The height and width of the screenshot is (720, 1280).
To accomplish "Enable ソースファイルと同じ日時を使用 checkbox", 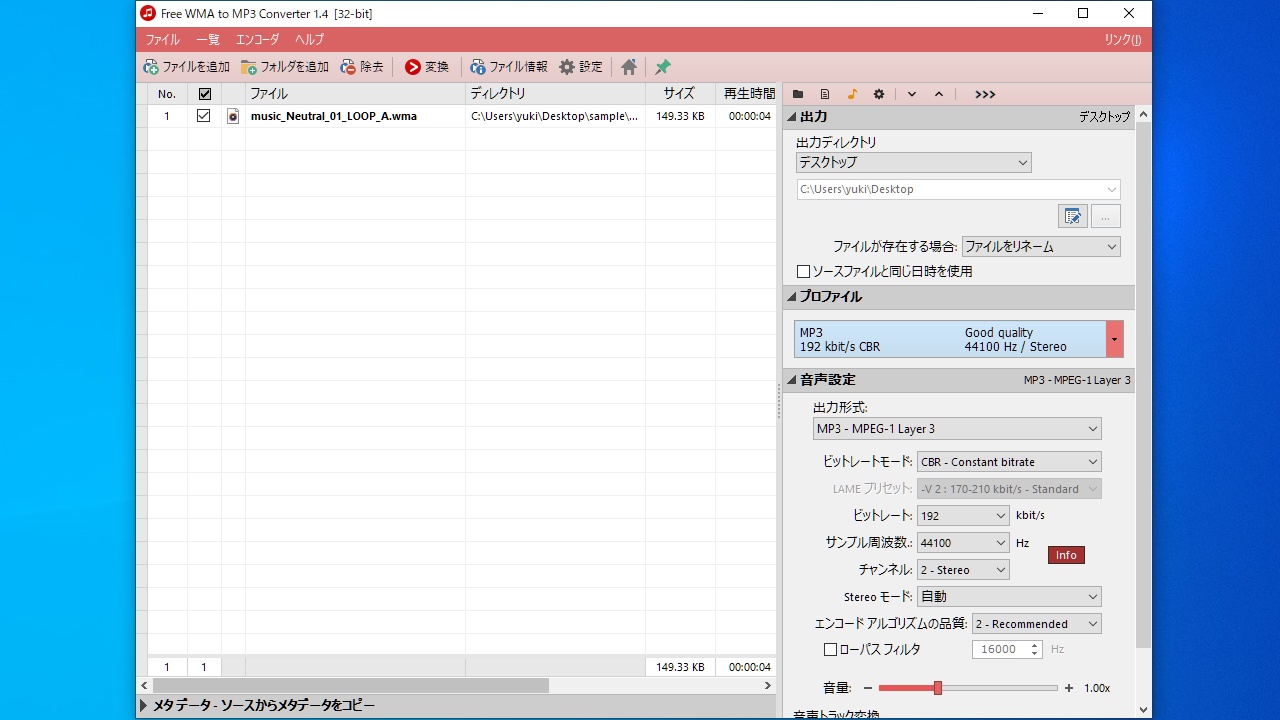I will [803, 271].
